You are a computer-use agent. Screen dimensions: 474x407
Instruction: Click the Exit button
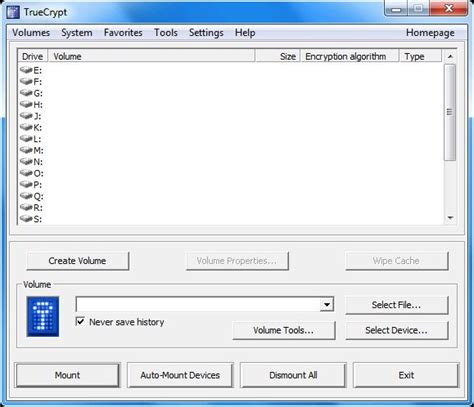pyautogui.click(x=406, y=375)
